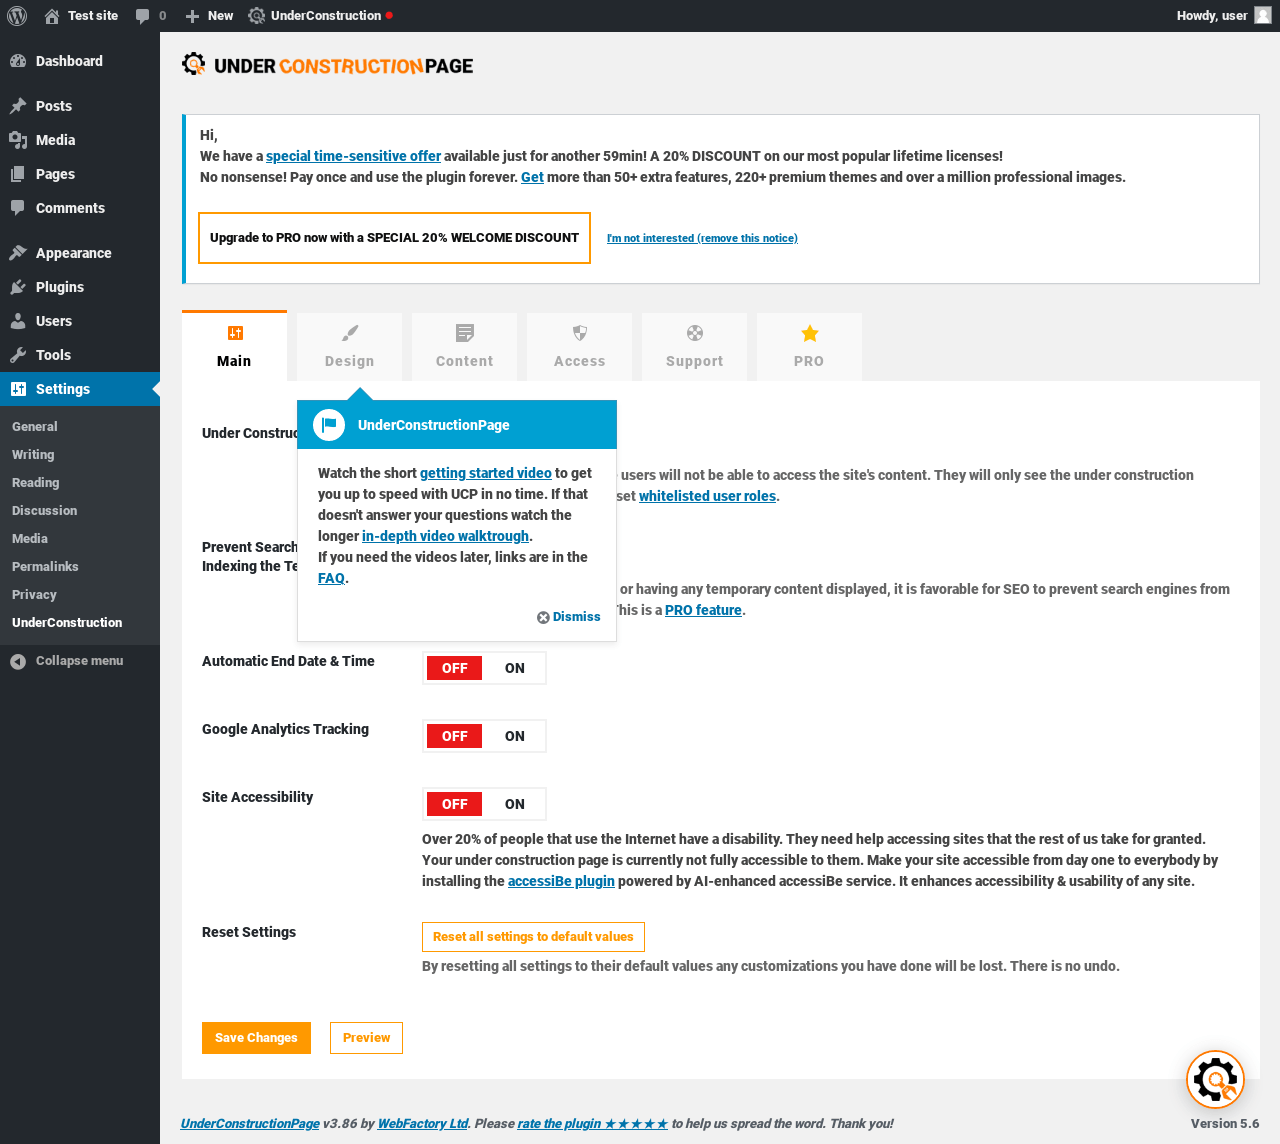
Task: Click the Users person icon
Action: click(18, 321)
